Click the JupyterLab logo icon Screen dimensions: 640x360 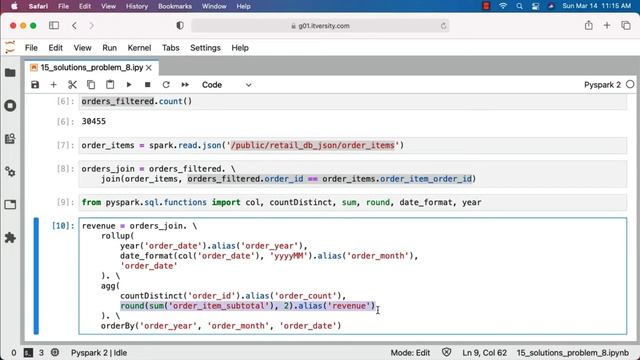click(x=10, y=47)
